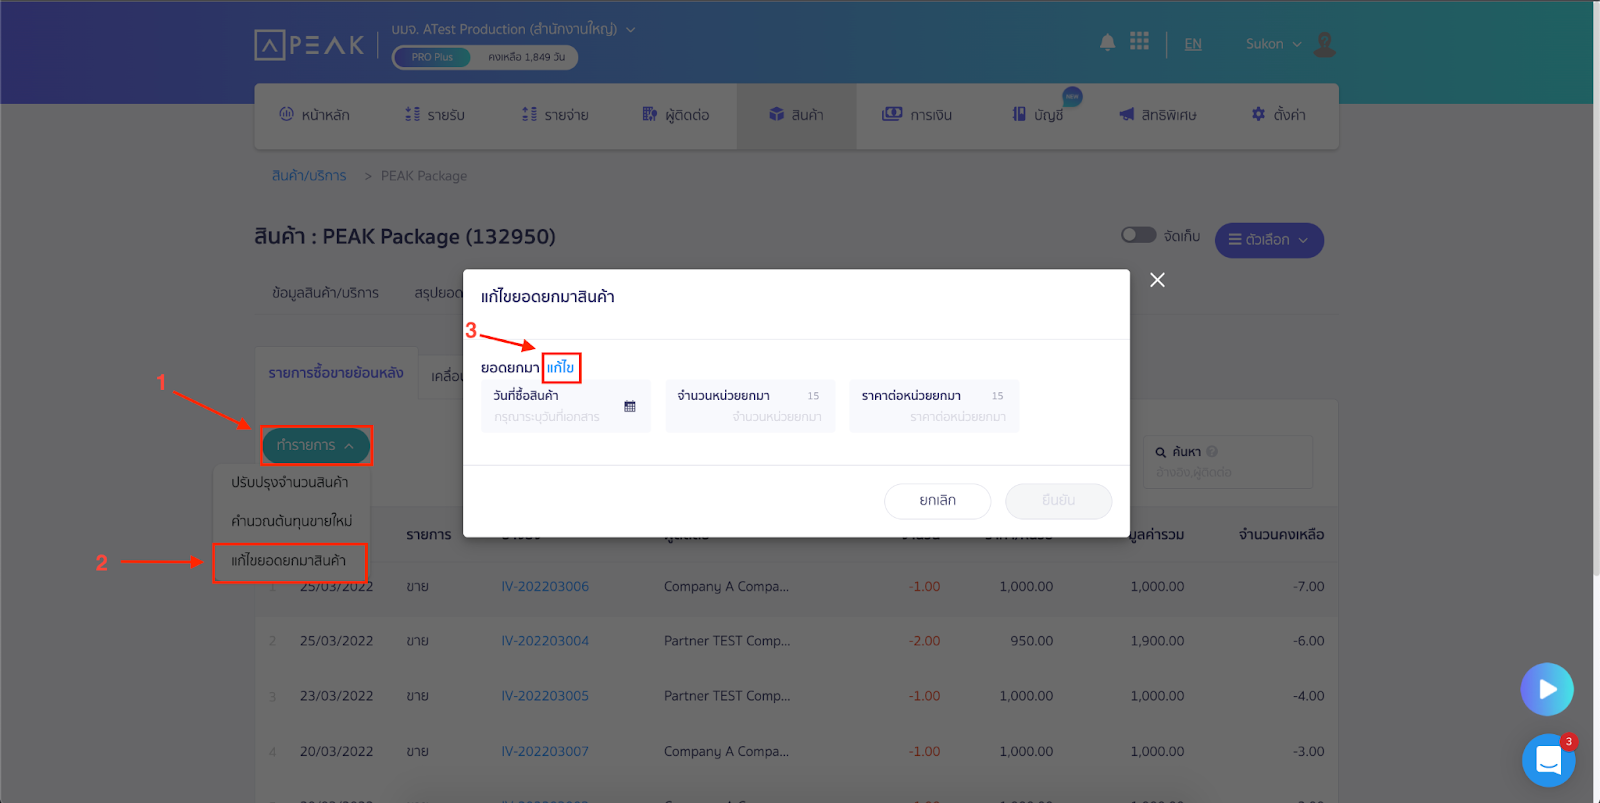Click the -2.00 quantity cell
Screen dimensions: 1600x803
924,641
